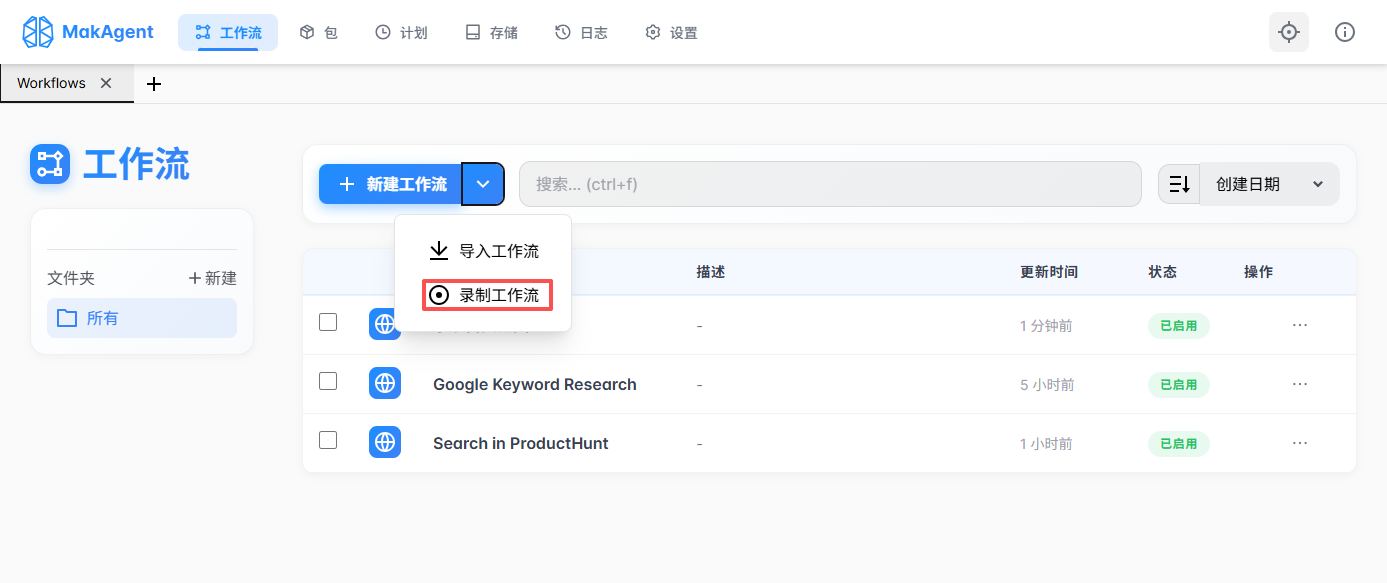
Task: Select the checkbox in the first workflow row
Action: 328,324
